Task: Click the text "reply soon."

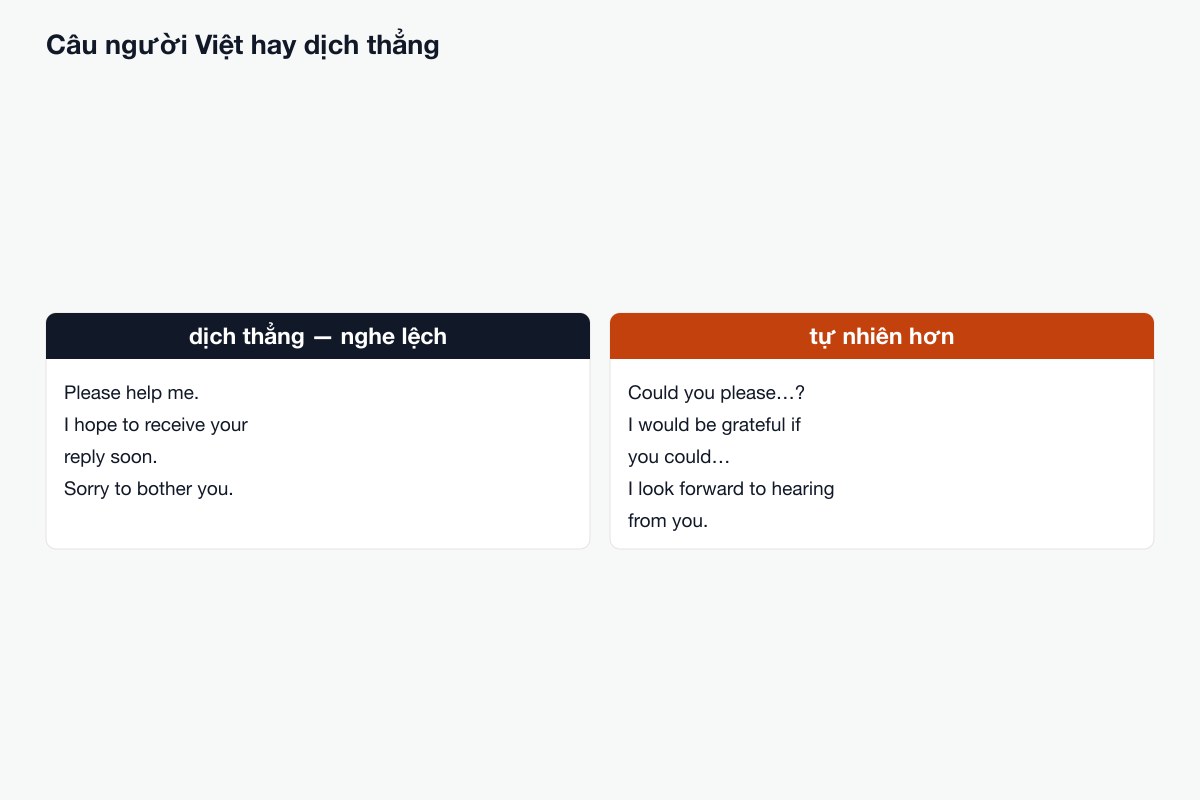Action: pyautogui.click(x=111, y=457)
